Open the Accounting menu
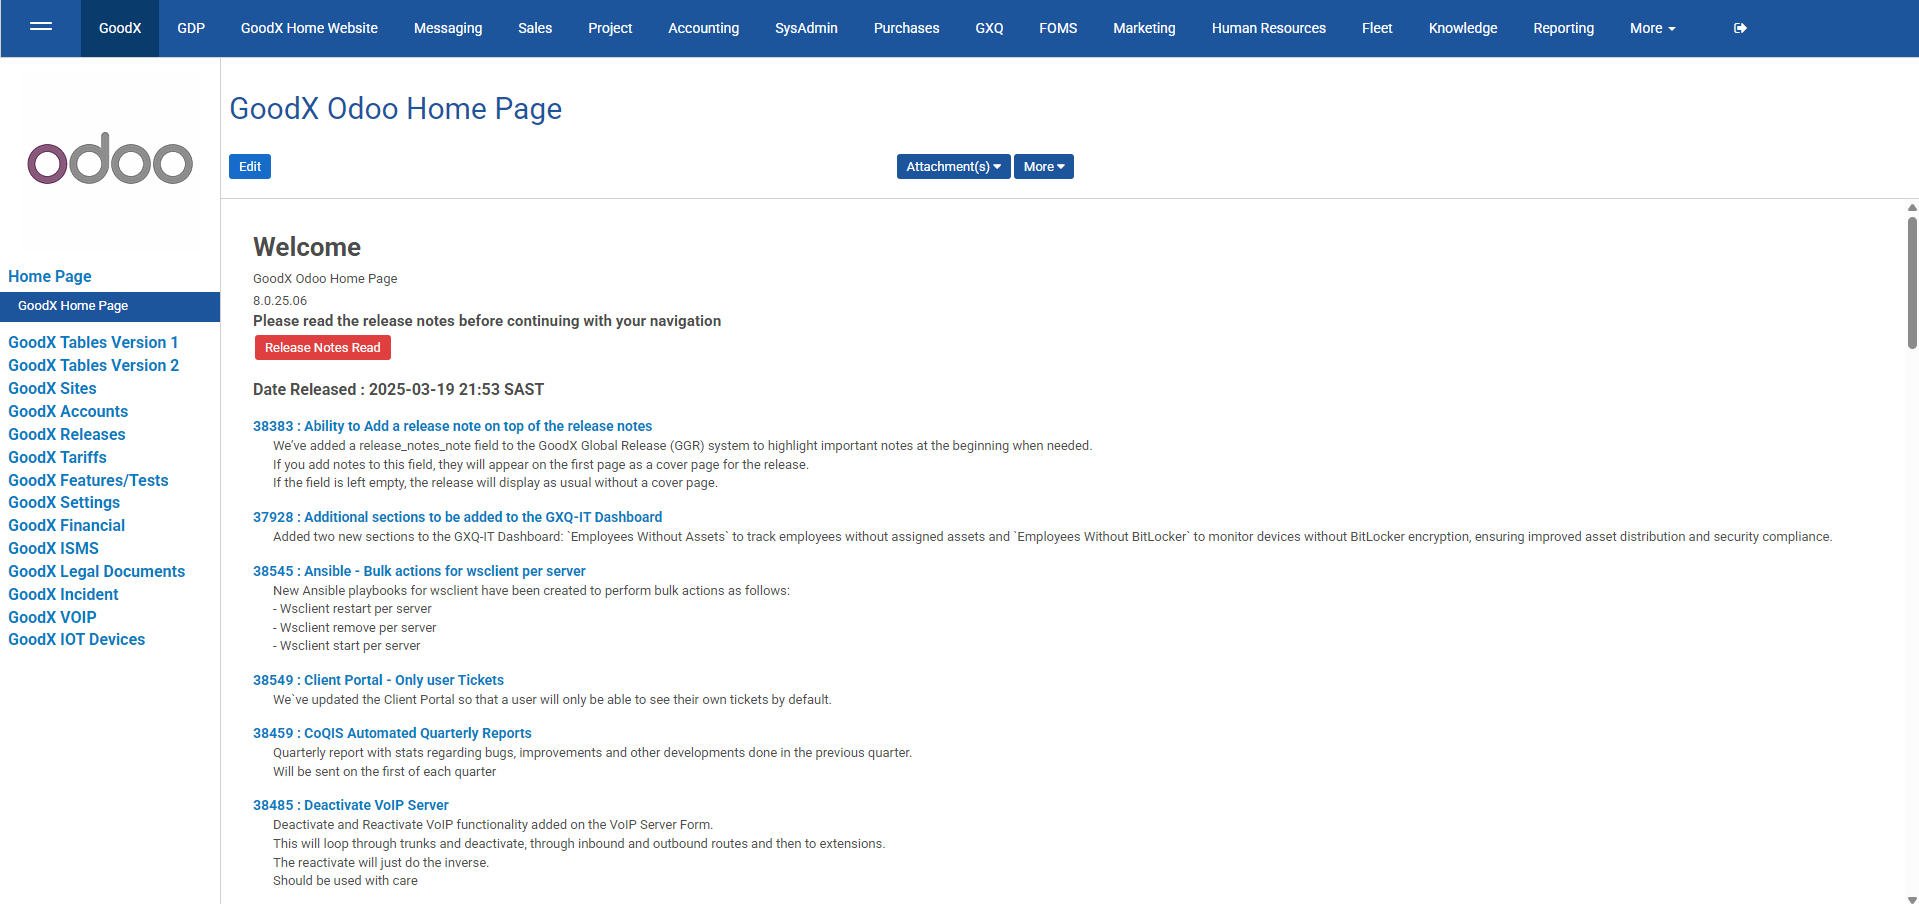Screen dimensions: 1919x904 click(x=704, y=28)
